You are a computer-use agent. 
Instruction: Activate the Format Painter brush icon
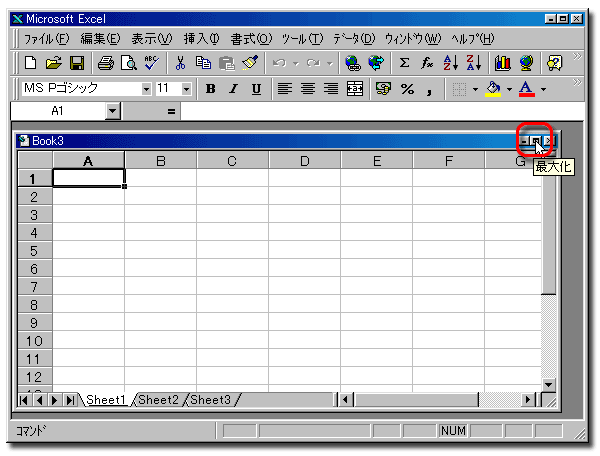coord(250,63)
